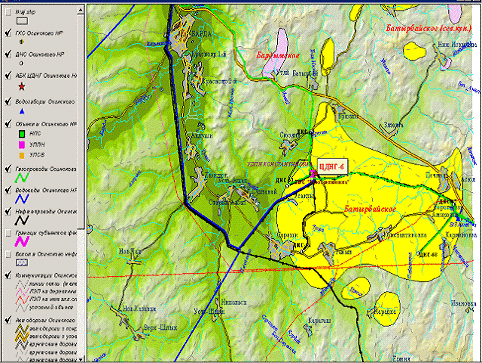The image size is (482, 363).
Task: Enable the Границы субъектов layer checkbox
Action: (x=8, y=233)
